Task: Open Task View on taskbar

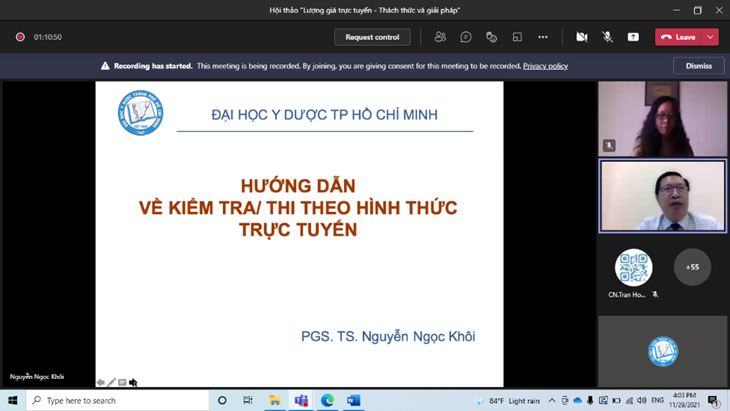Action: coord(248,400)
